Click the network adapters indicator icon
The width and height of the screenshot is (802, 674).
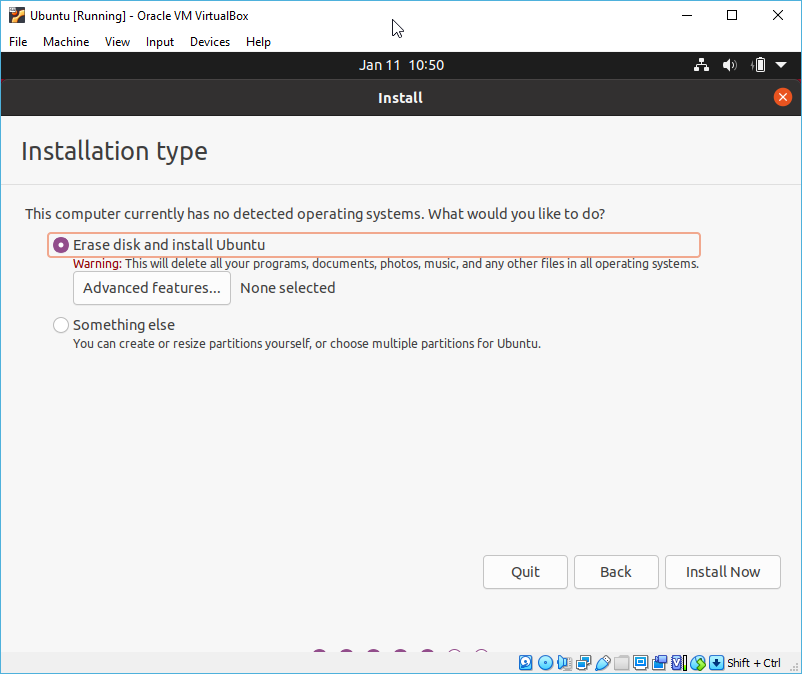pos(584,663)
